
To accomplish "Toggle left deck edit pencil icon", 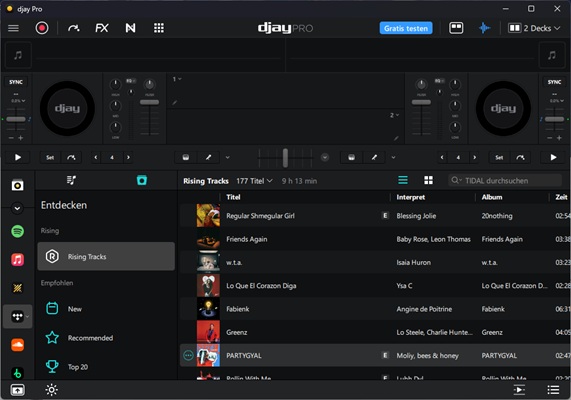I will tap(208, 157).
